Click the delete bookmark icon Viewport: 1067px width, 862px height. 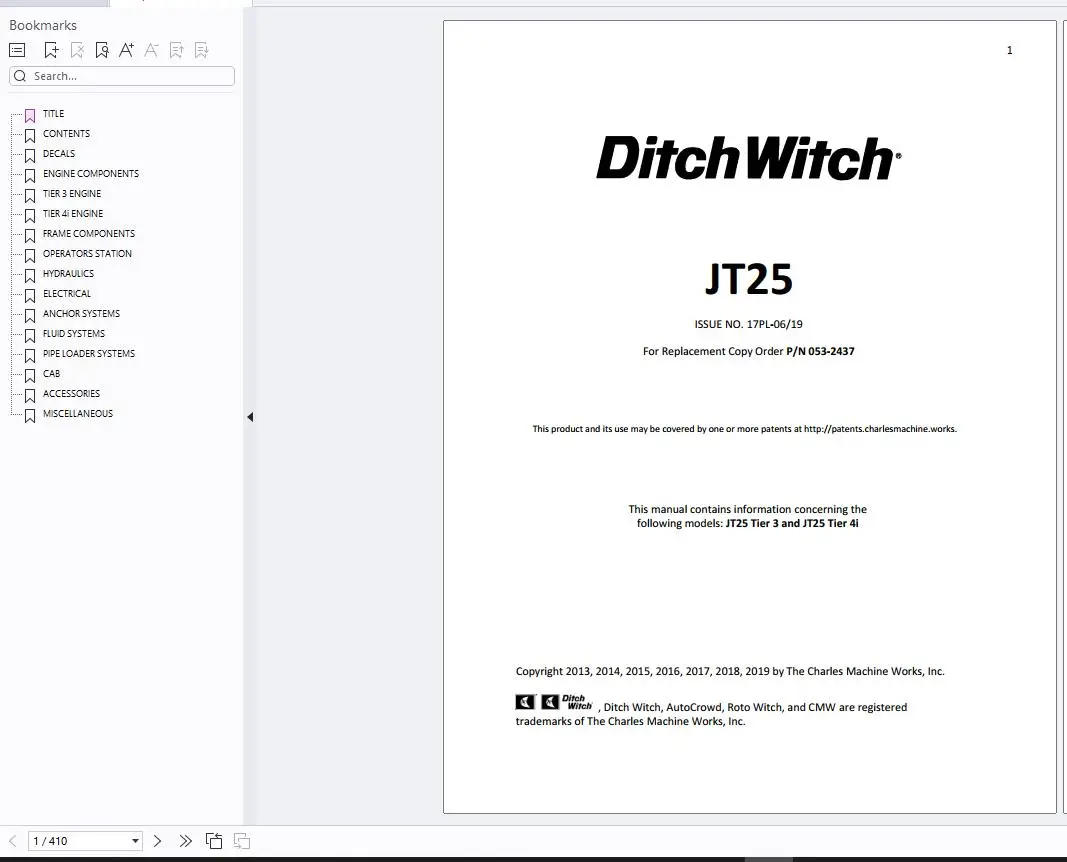click(x=76, y=49)
